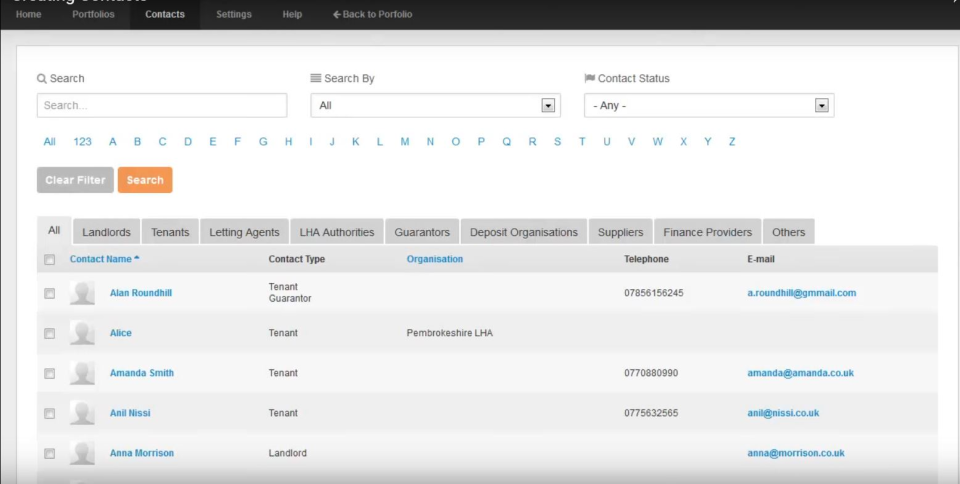Open Contacts menu item
This screenshot has height=484, width=960.
165,14
